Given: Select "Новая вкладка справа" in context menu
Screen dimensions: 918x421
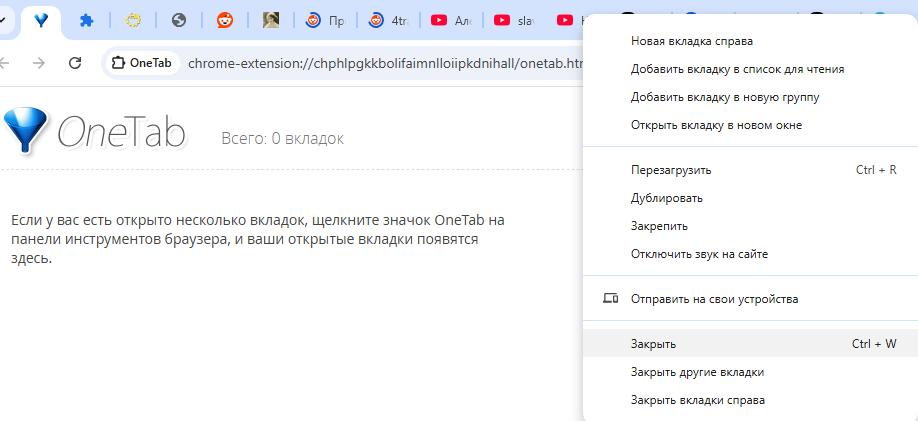Looking at the screenshot, I should tap(751, 41).
